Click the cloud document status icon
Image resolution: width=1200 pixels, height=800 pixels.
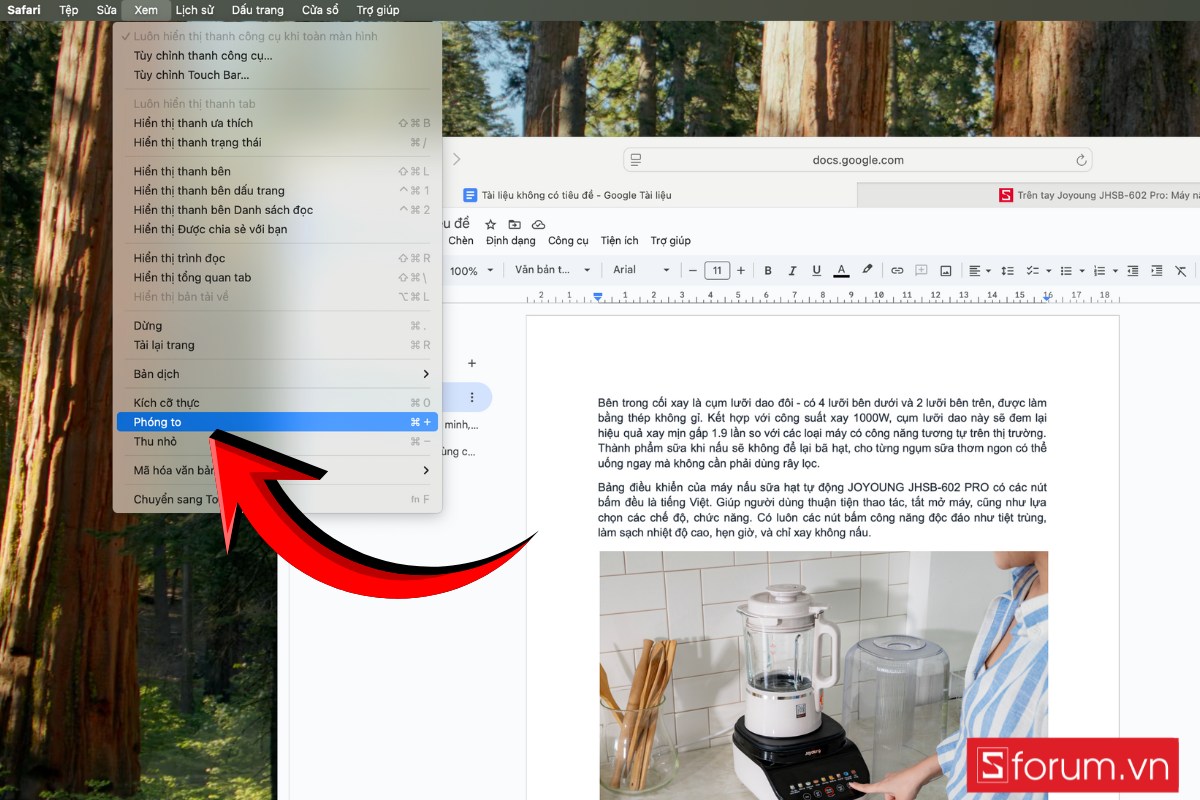538,224
